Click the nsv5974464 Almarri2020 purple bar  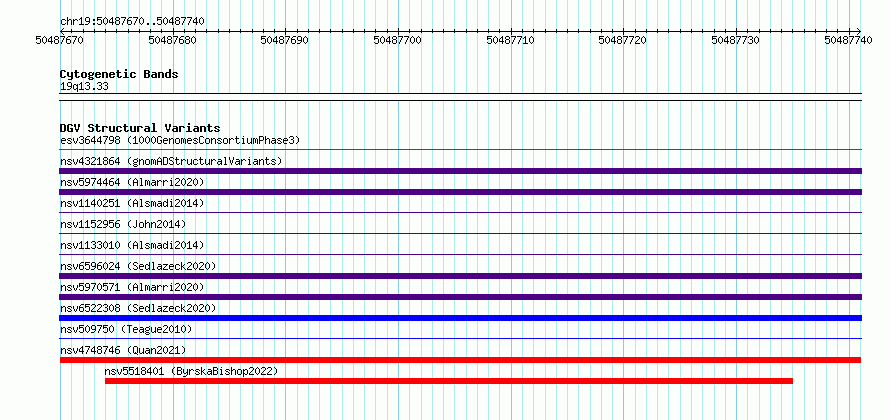461,192
